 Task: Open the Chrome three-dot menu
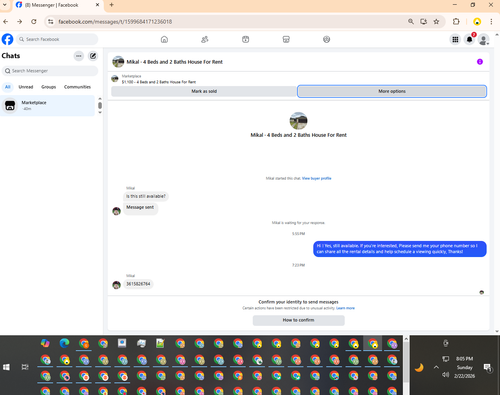pyautogui.click(x=491, y=22)
